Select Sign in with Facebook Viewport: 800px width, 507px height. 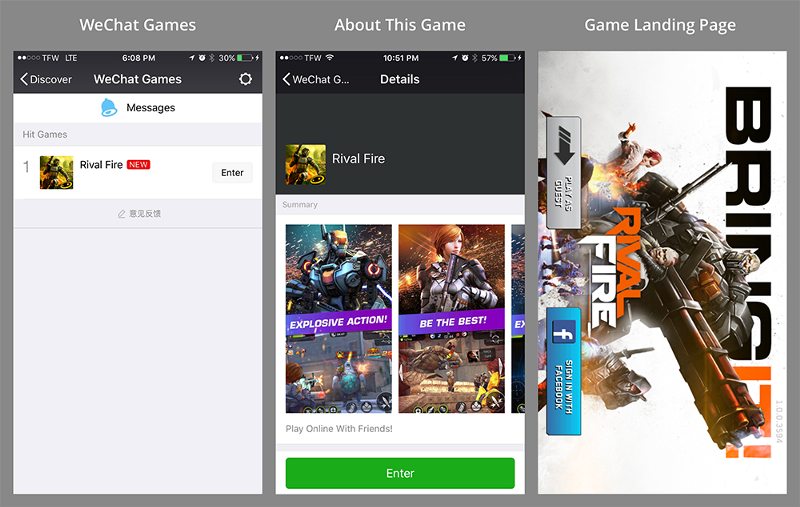563,372
